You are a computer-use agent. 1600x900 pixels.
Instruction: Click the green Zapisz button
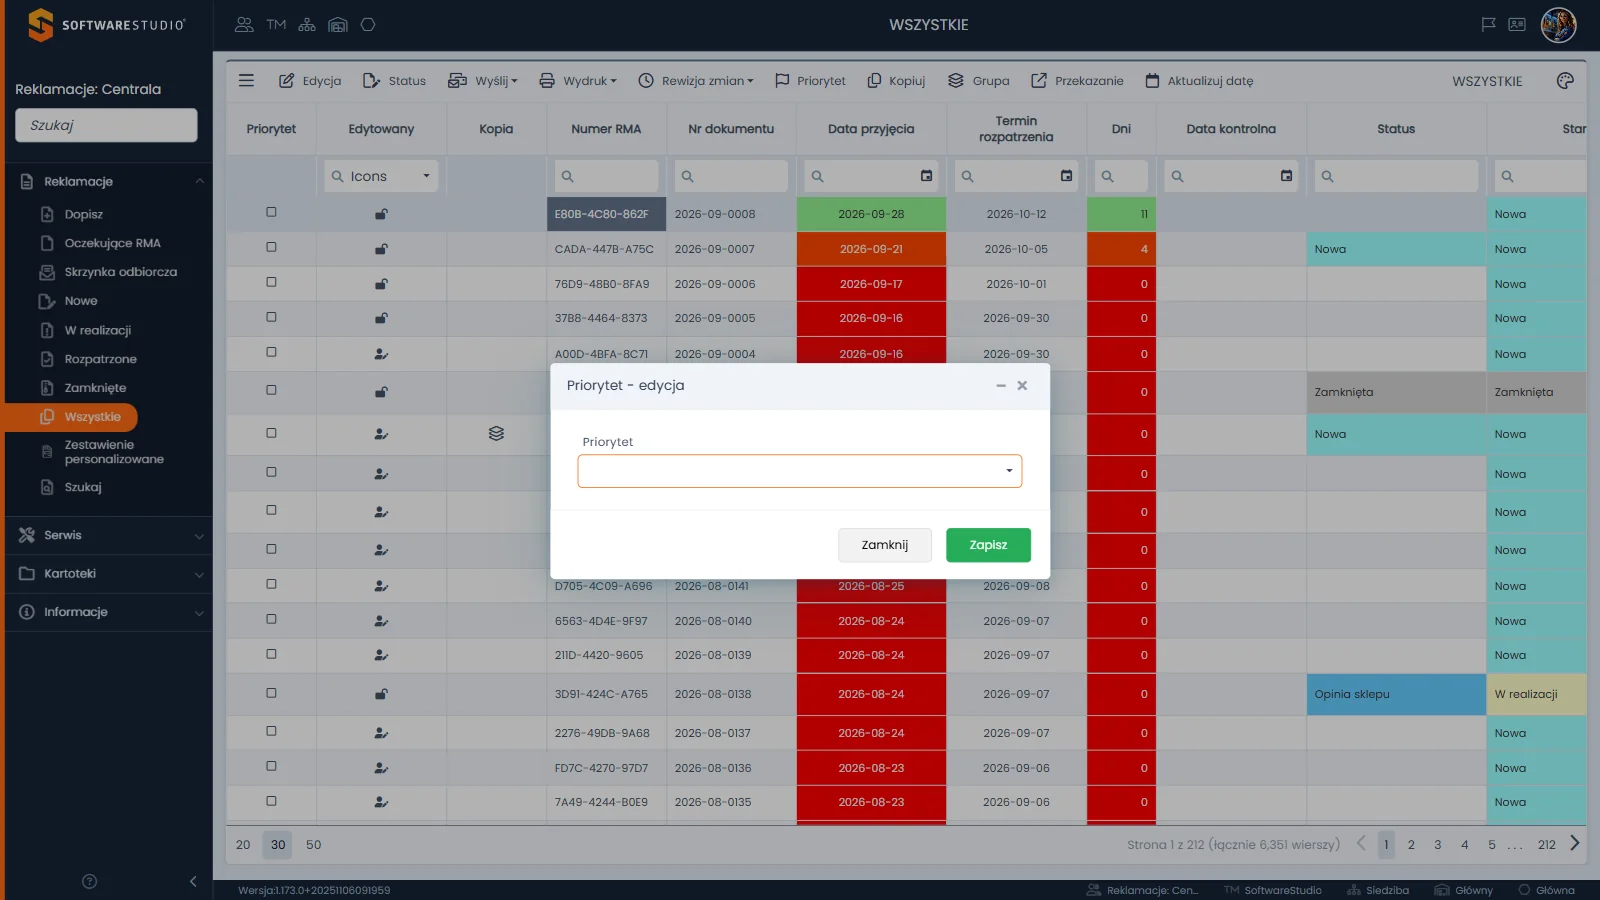click(988, 545)
